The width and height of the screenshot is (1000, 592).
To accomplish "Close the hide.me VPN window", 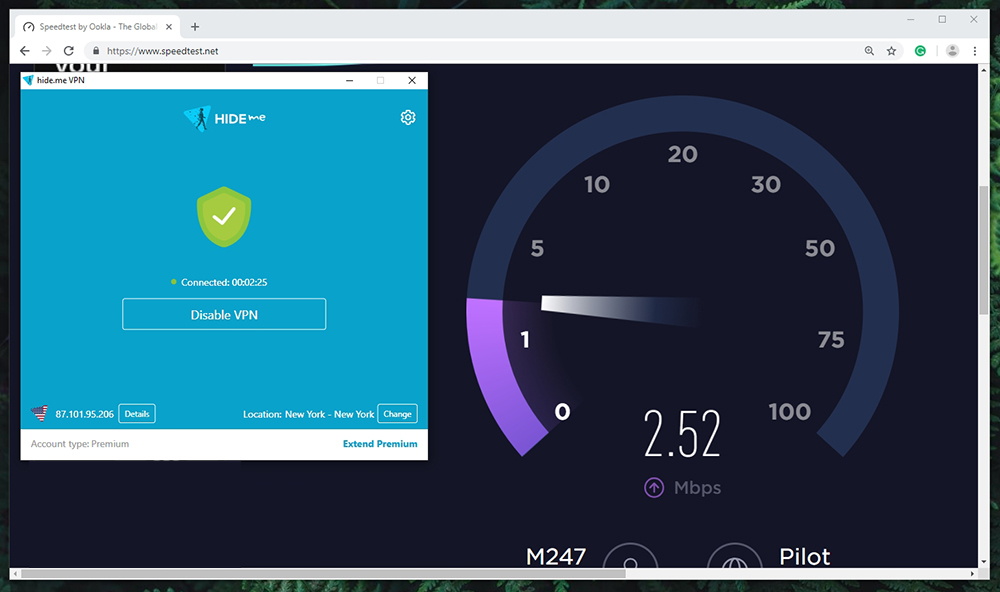I will click(412, 80).
